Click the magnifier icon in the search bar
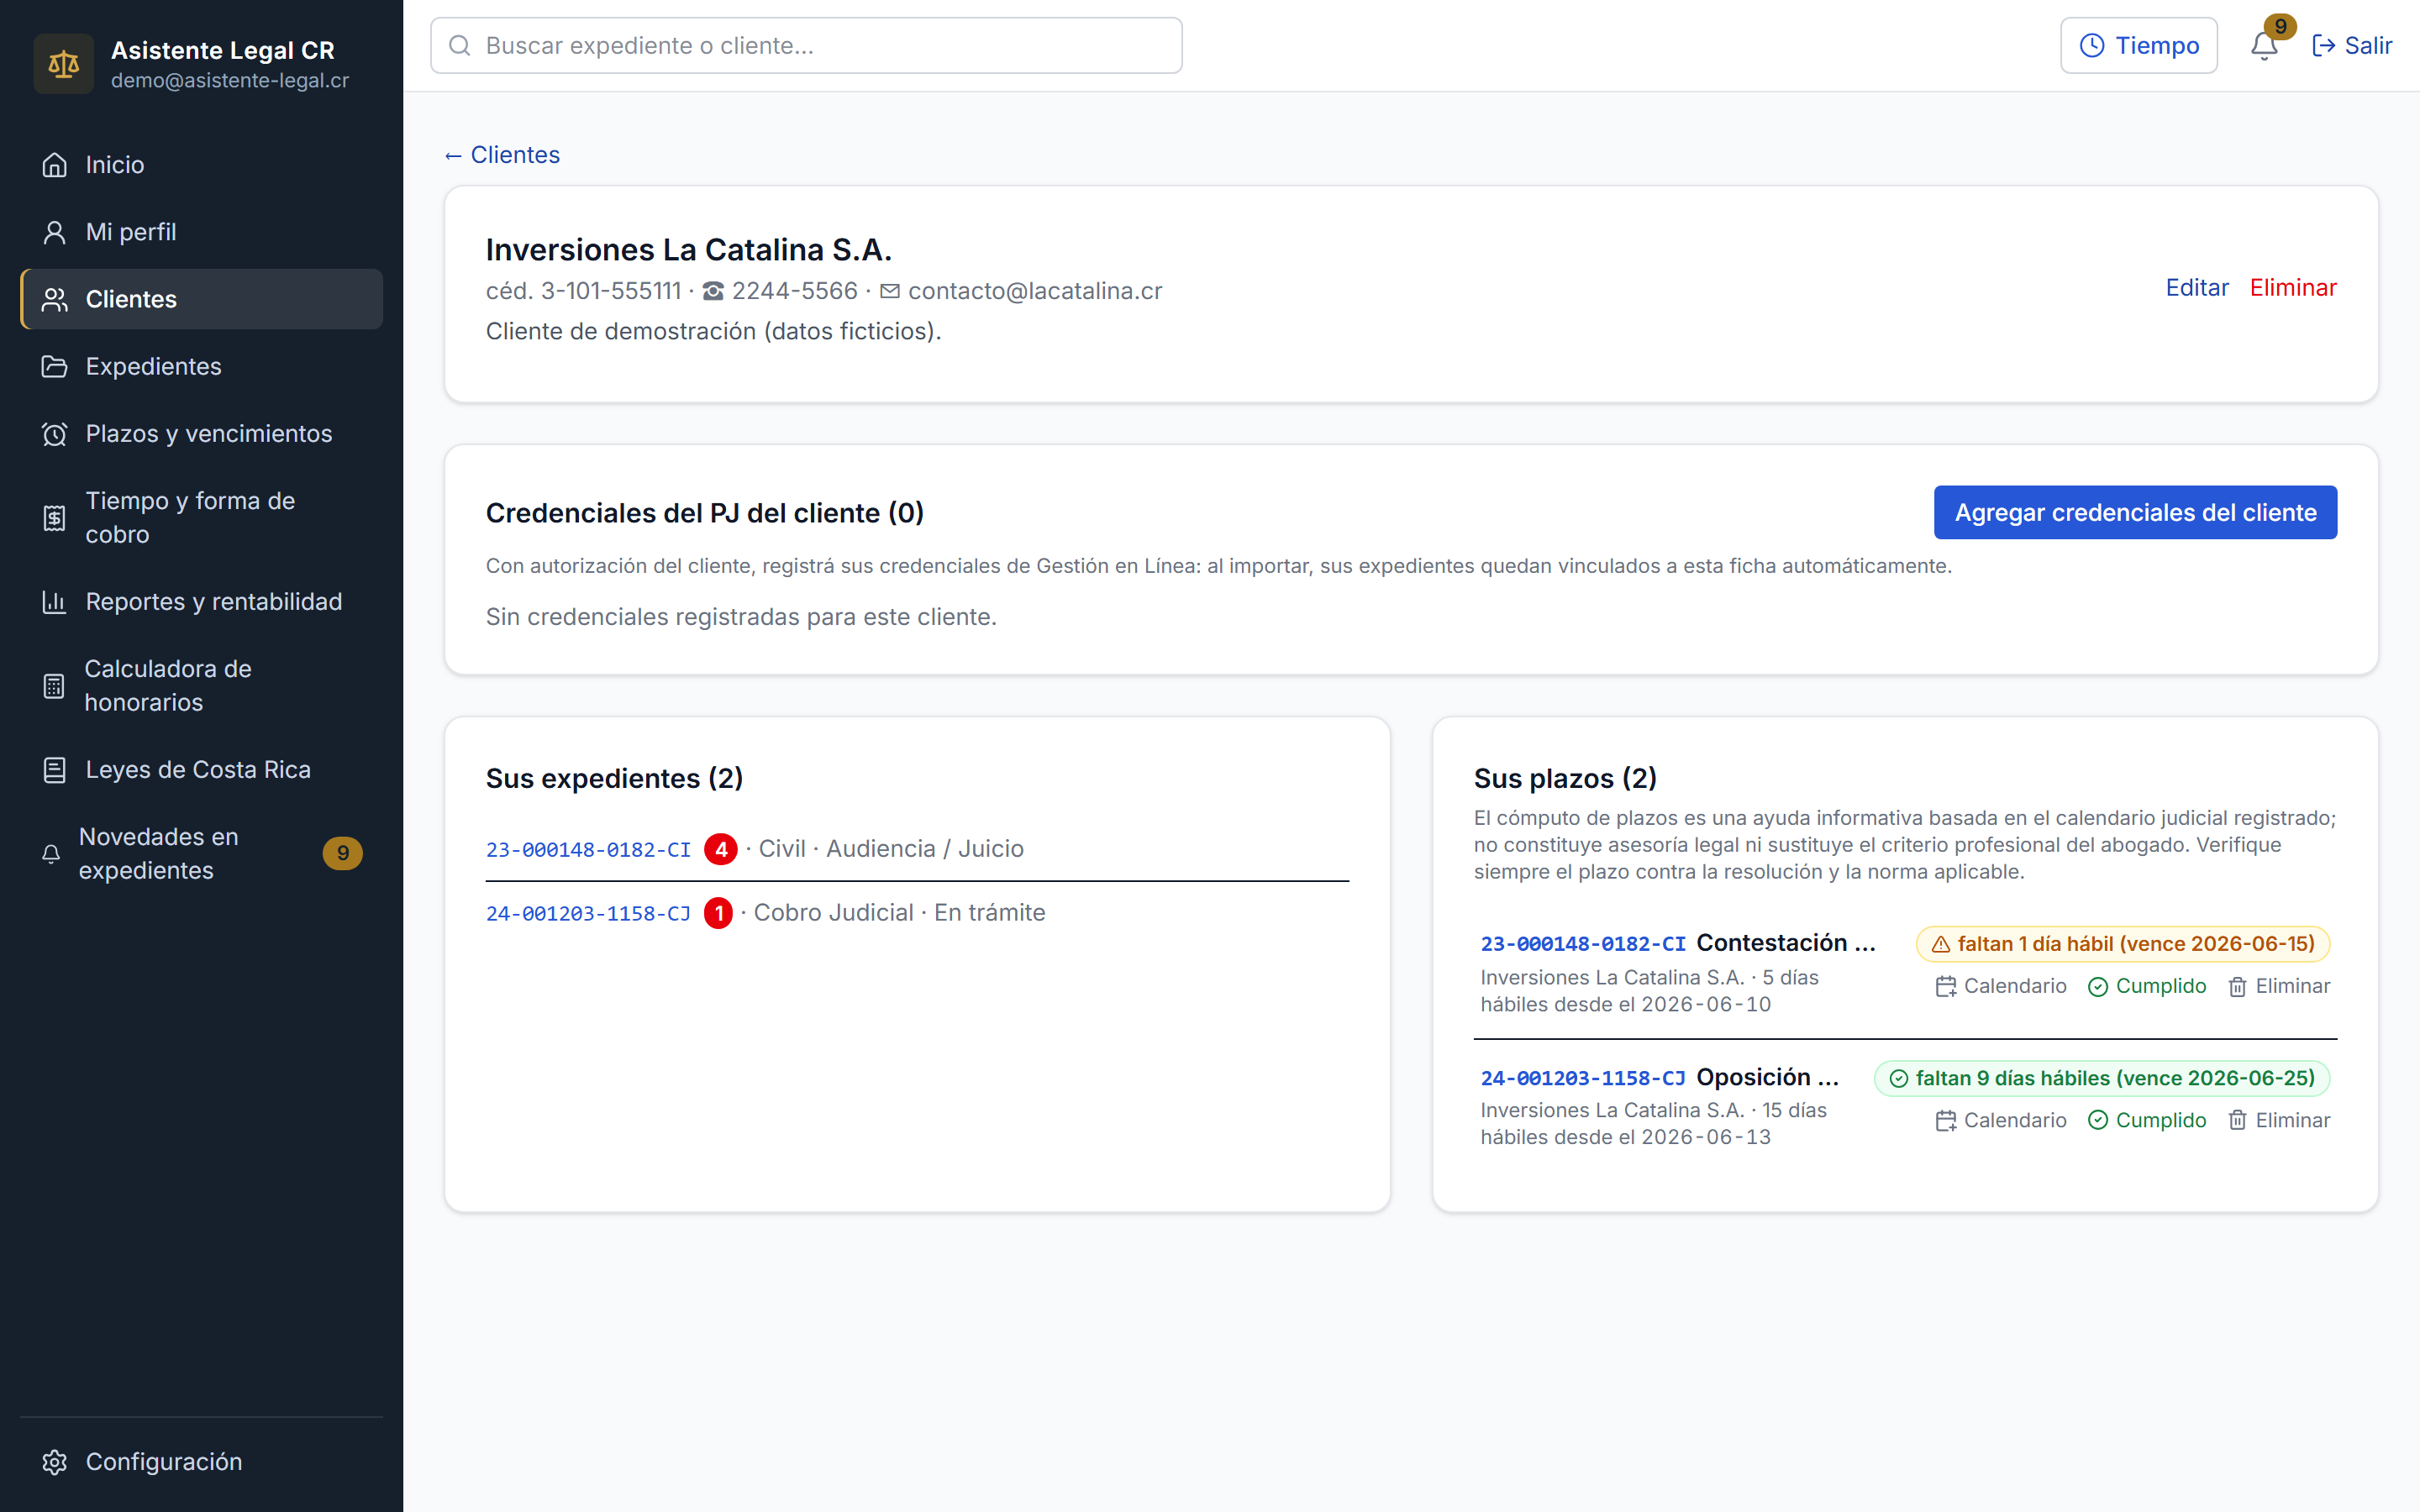The width and height of the screenshot is (2420, 1512). [459, 45]
